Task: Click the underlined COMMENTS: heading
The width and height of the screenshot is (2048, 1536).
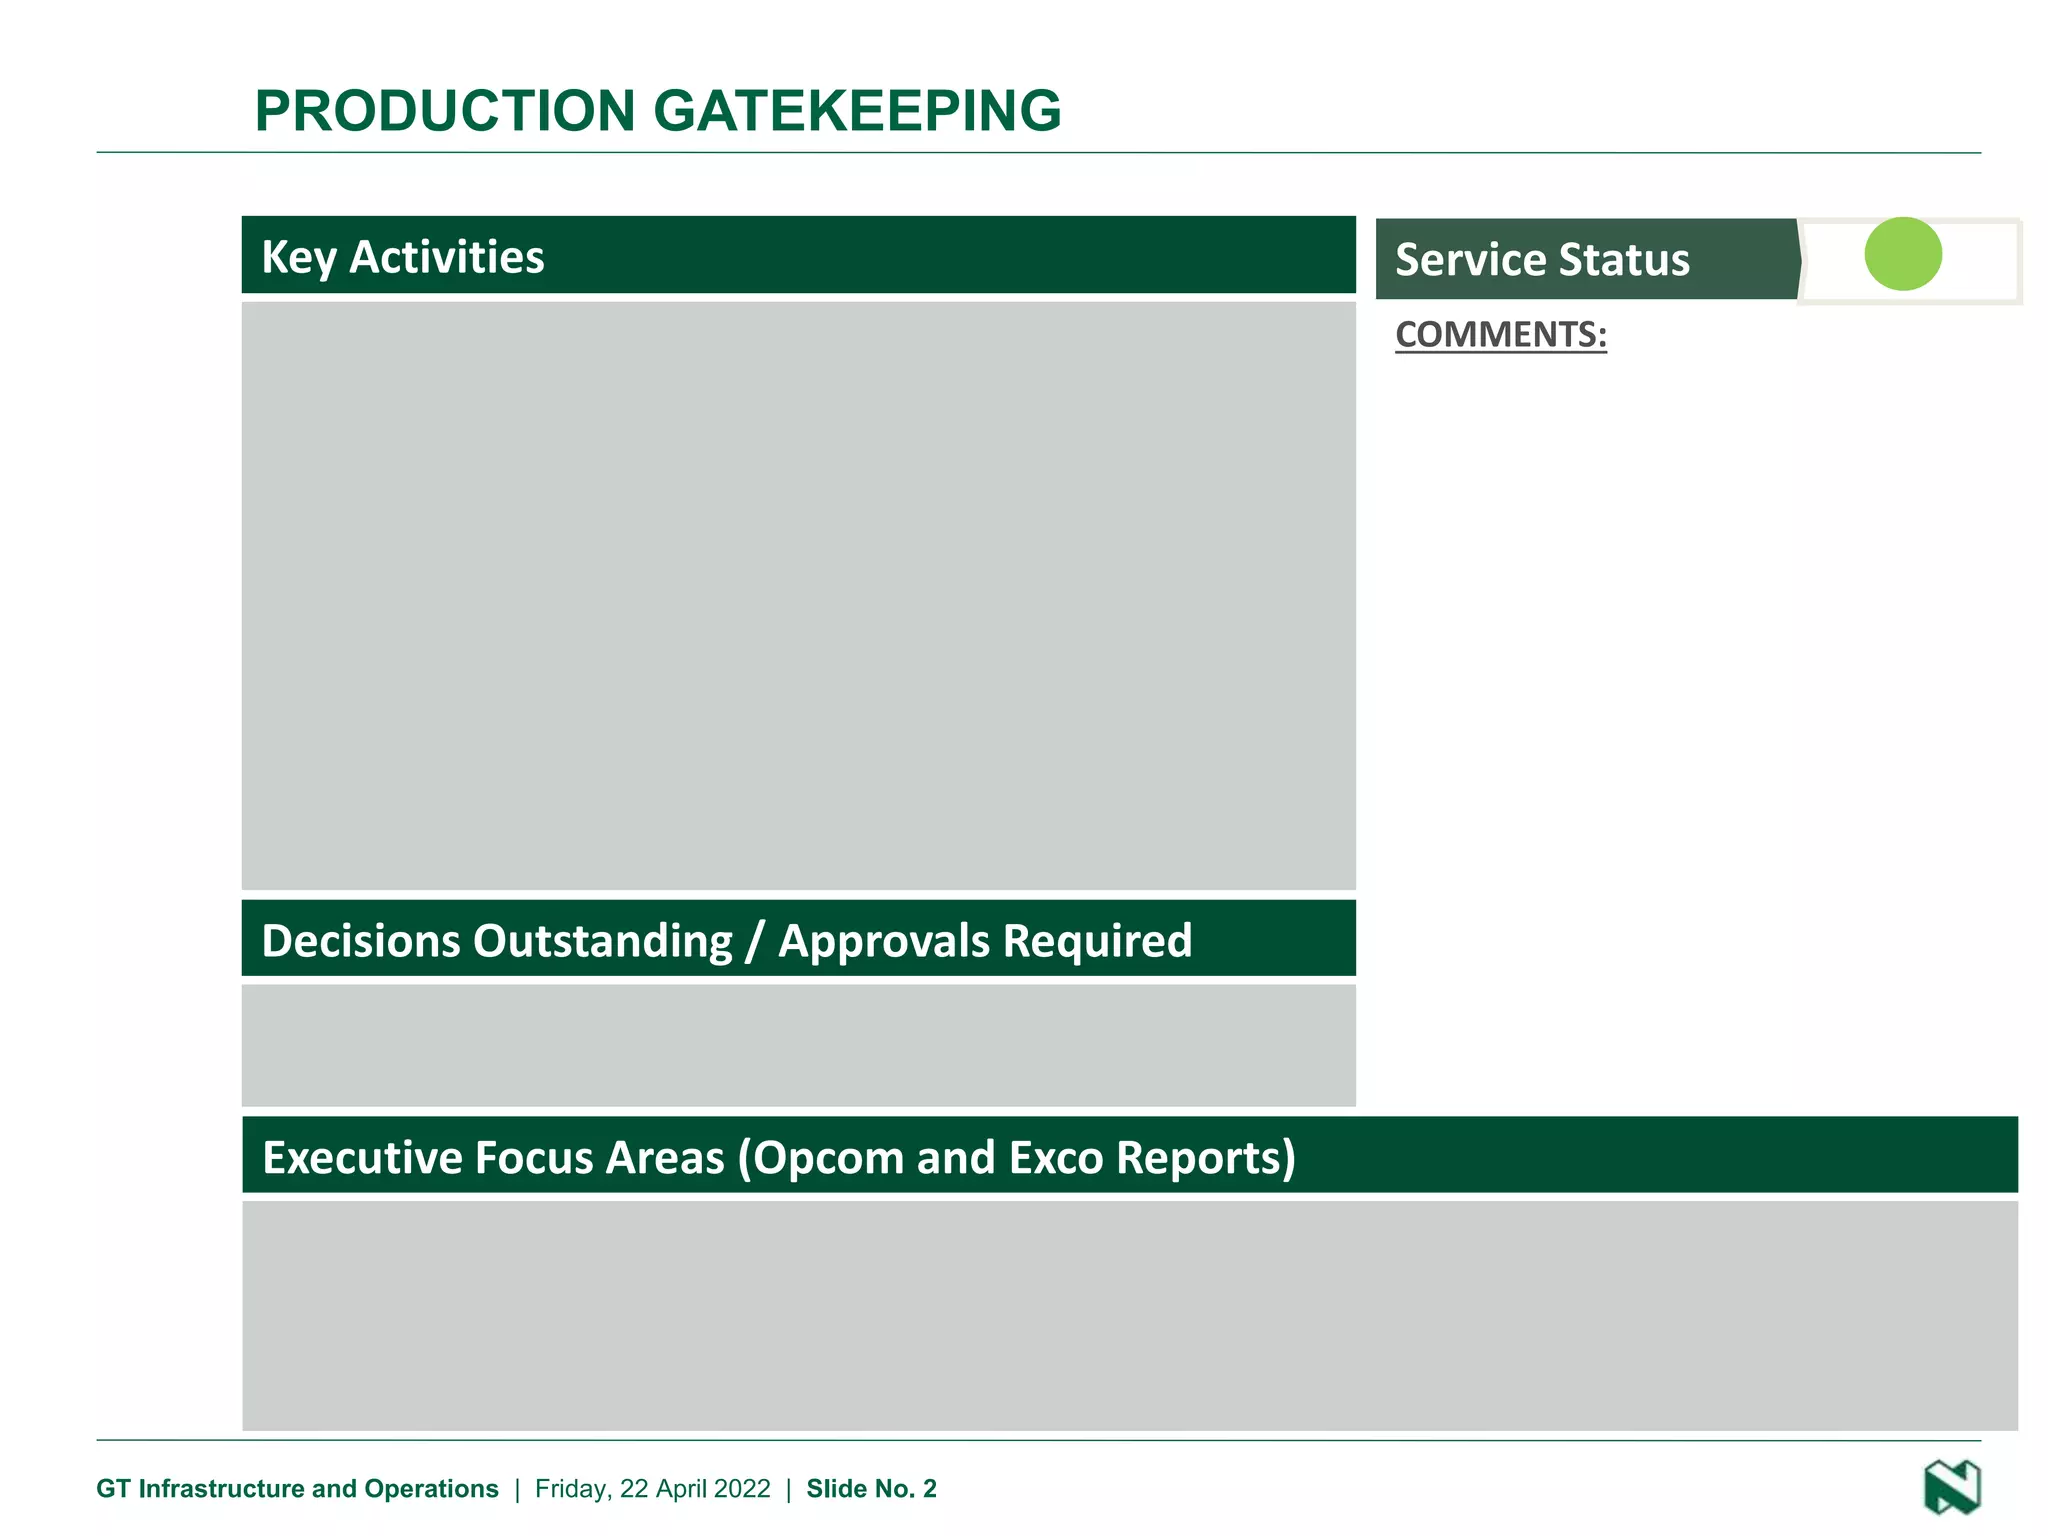Action: (1500, 334)
